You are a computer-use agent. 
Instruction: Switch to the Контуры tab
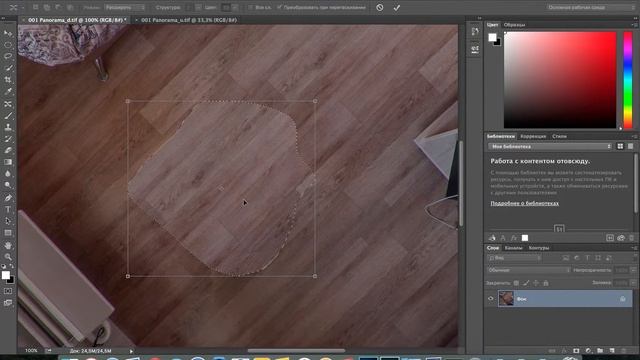point(539,248)
